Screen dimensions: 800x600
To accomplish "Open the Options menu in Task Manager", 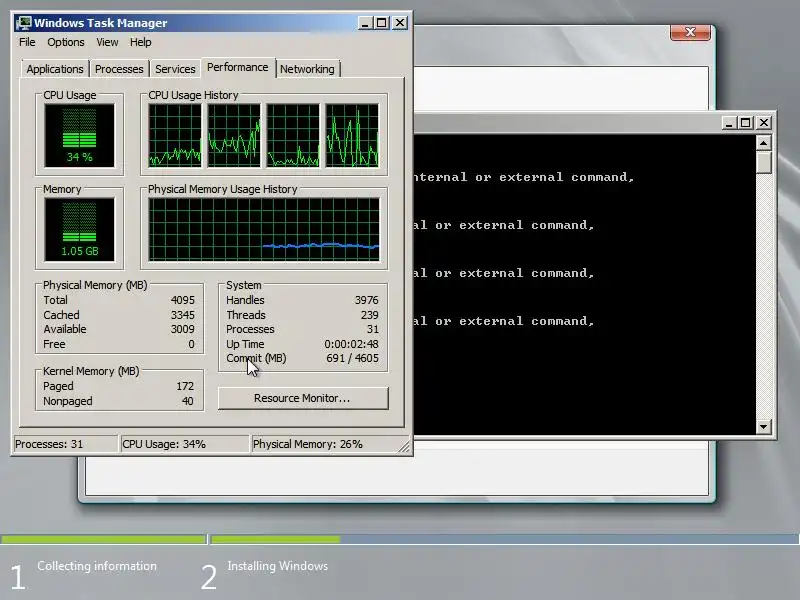I will 66,42.
